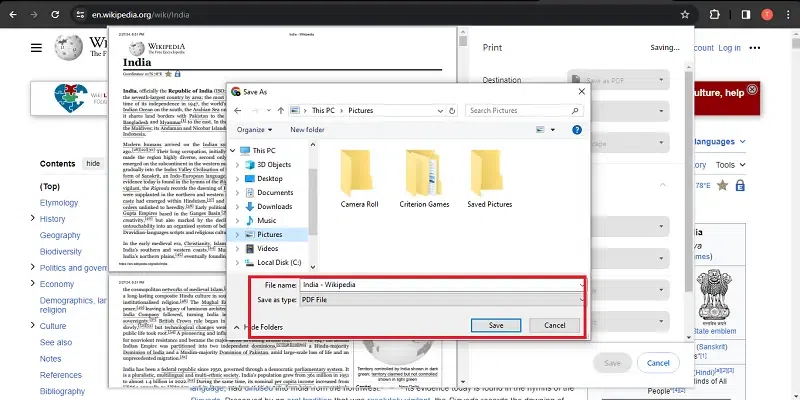Open the Save as type dropdown
Viewport: 800px width, 400px height.
(442, 300)
